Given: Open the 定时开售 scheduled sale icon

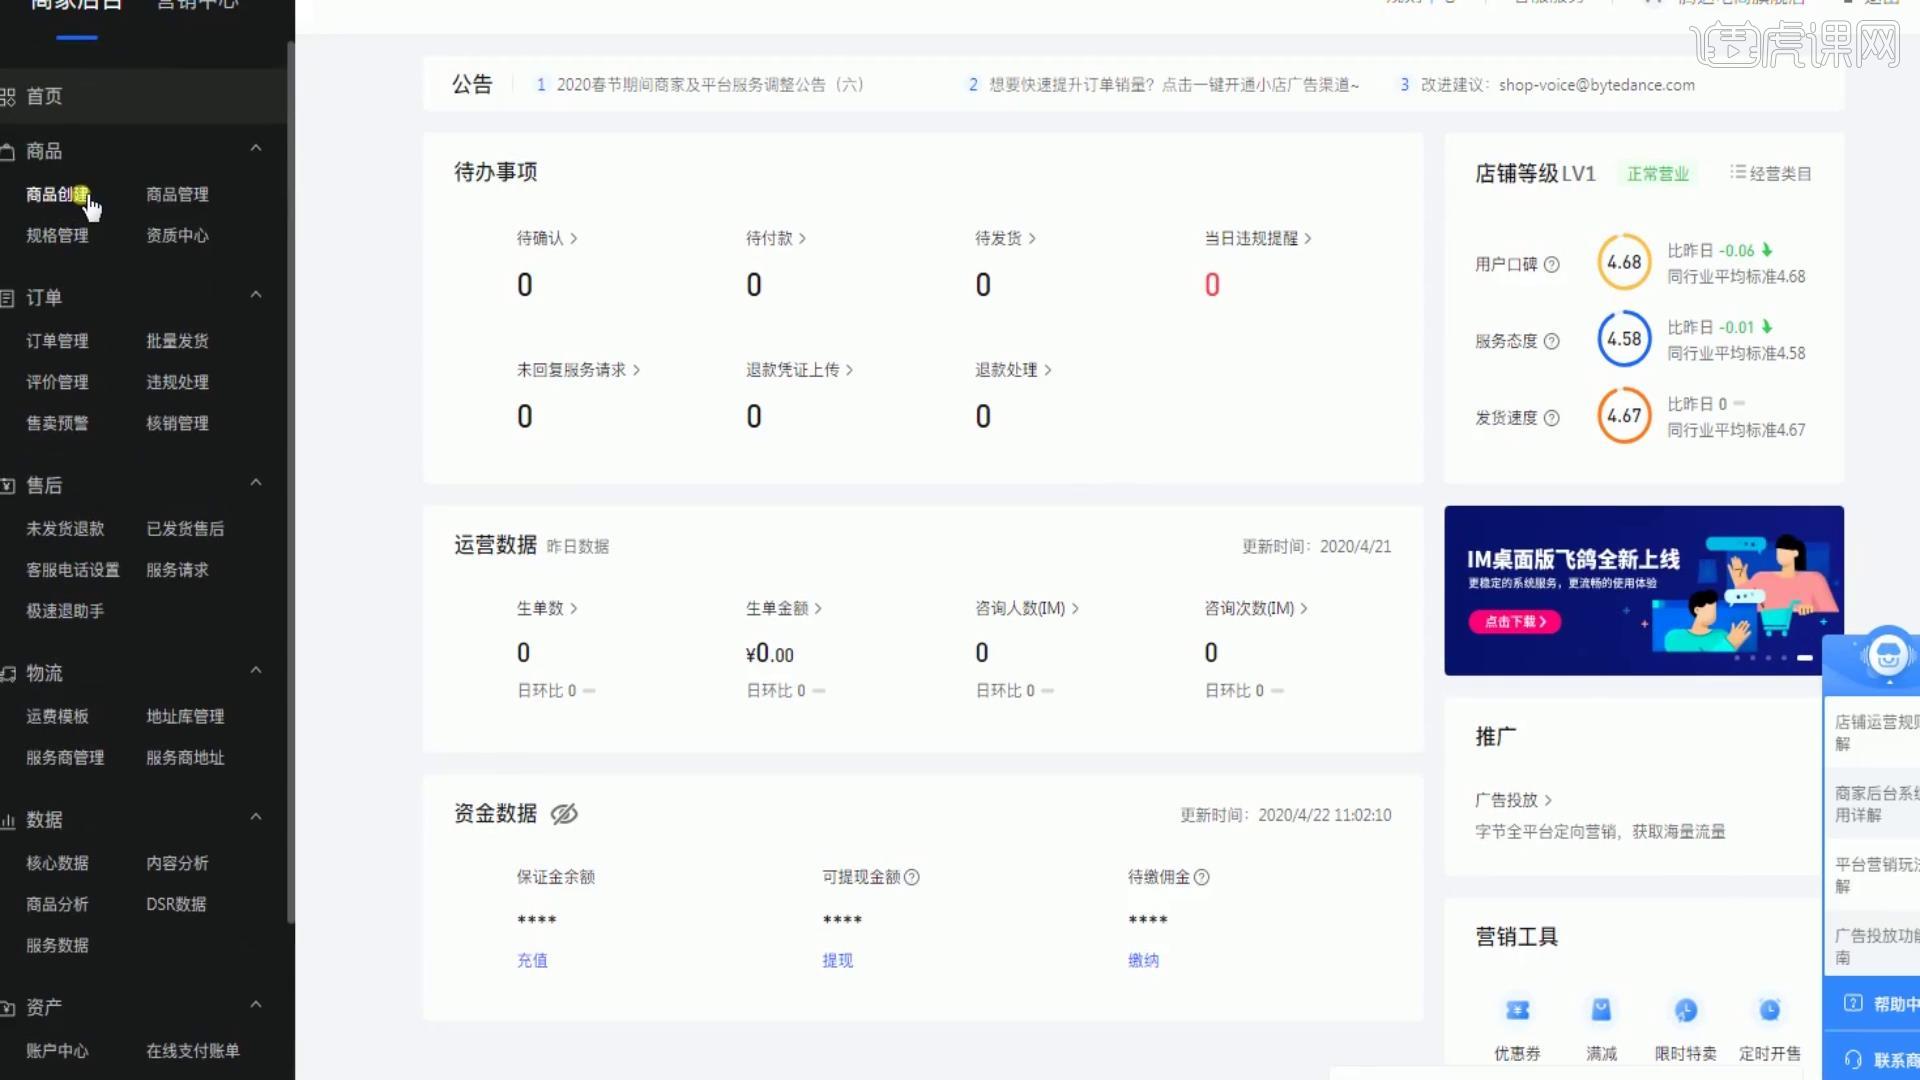Looking at the screenshot, I should tap(1769, 1010).
